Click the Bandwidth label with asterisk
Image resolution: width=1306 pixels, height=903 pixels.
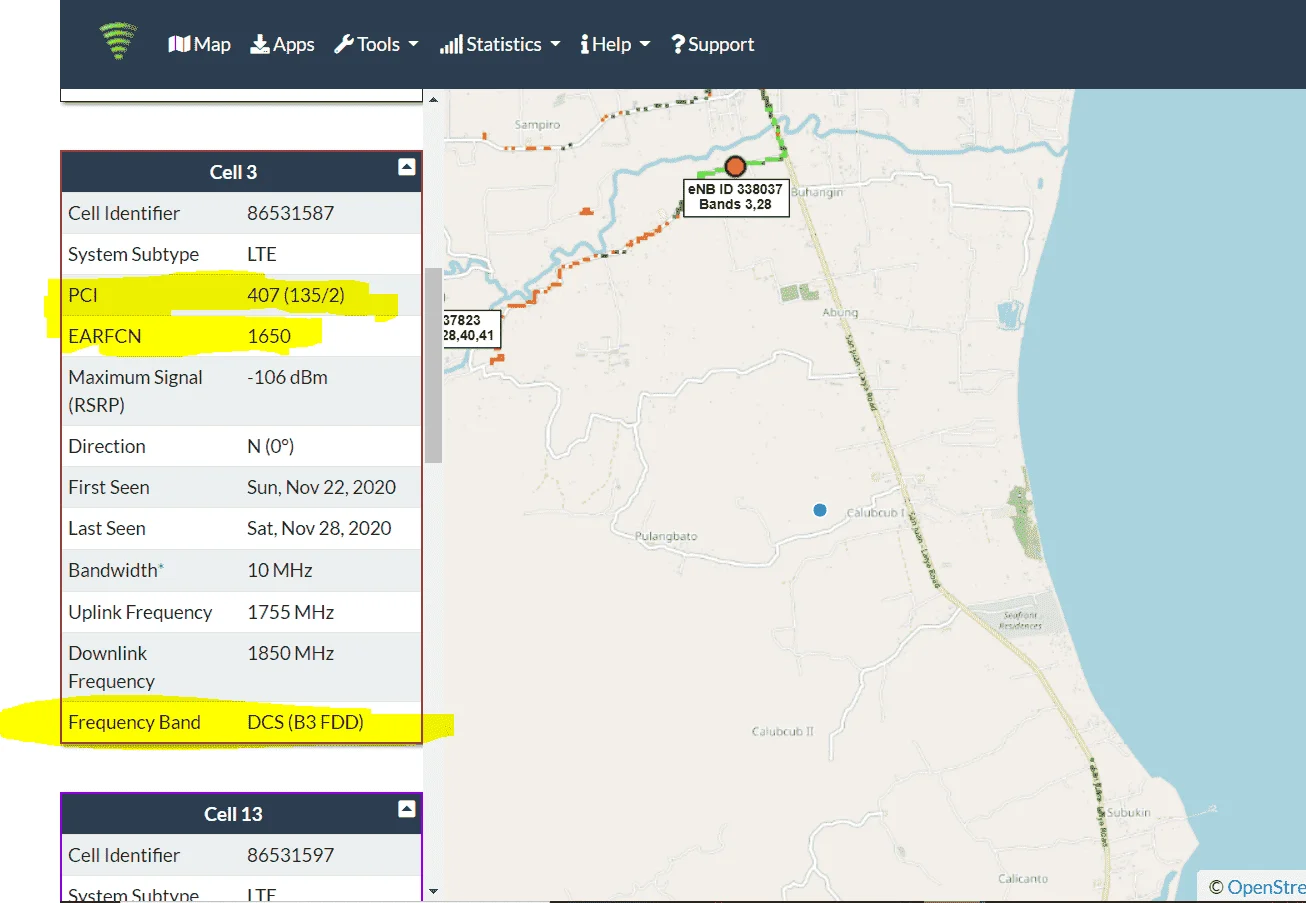[116, 570]
